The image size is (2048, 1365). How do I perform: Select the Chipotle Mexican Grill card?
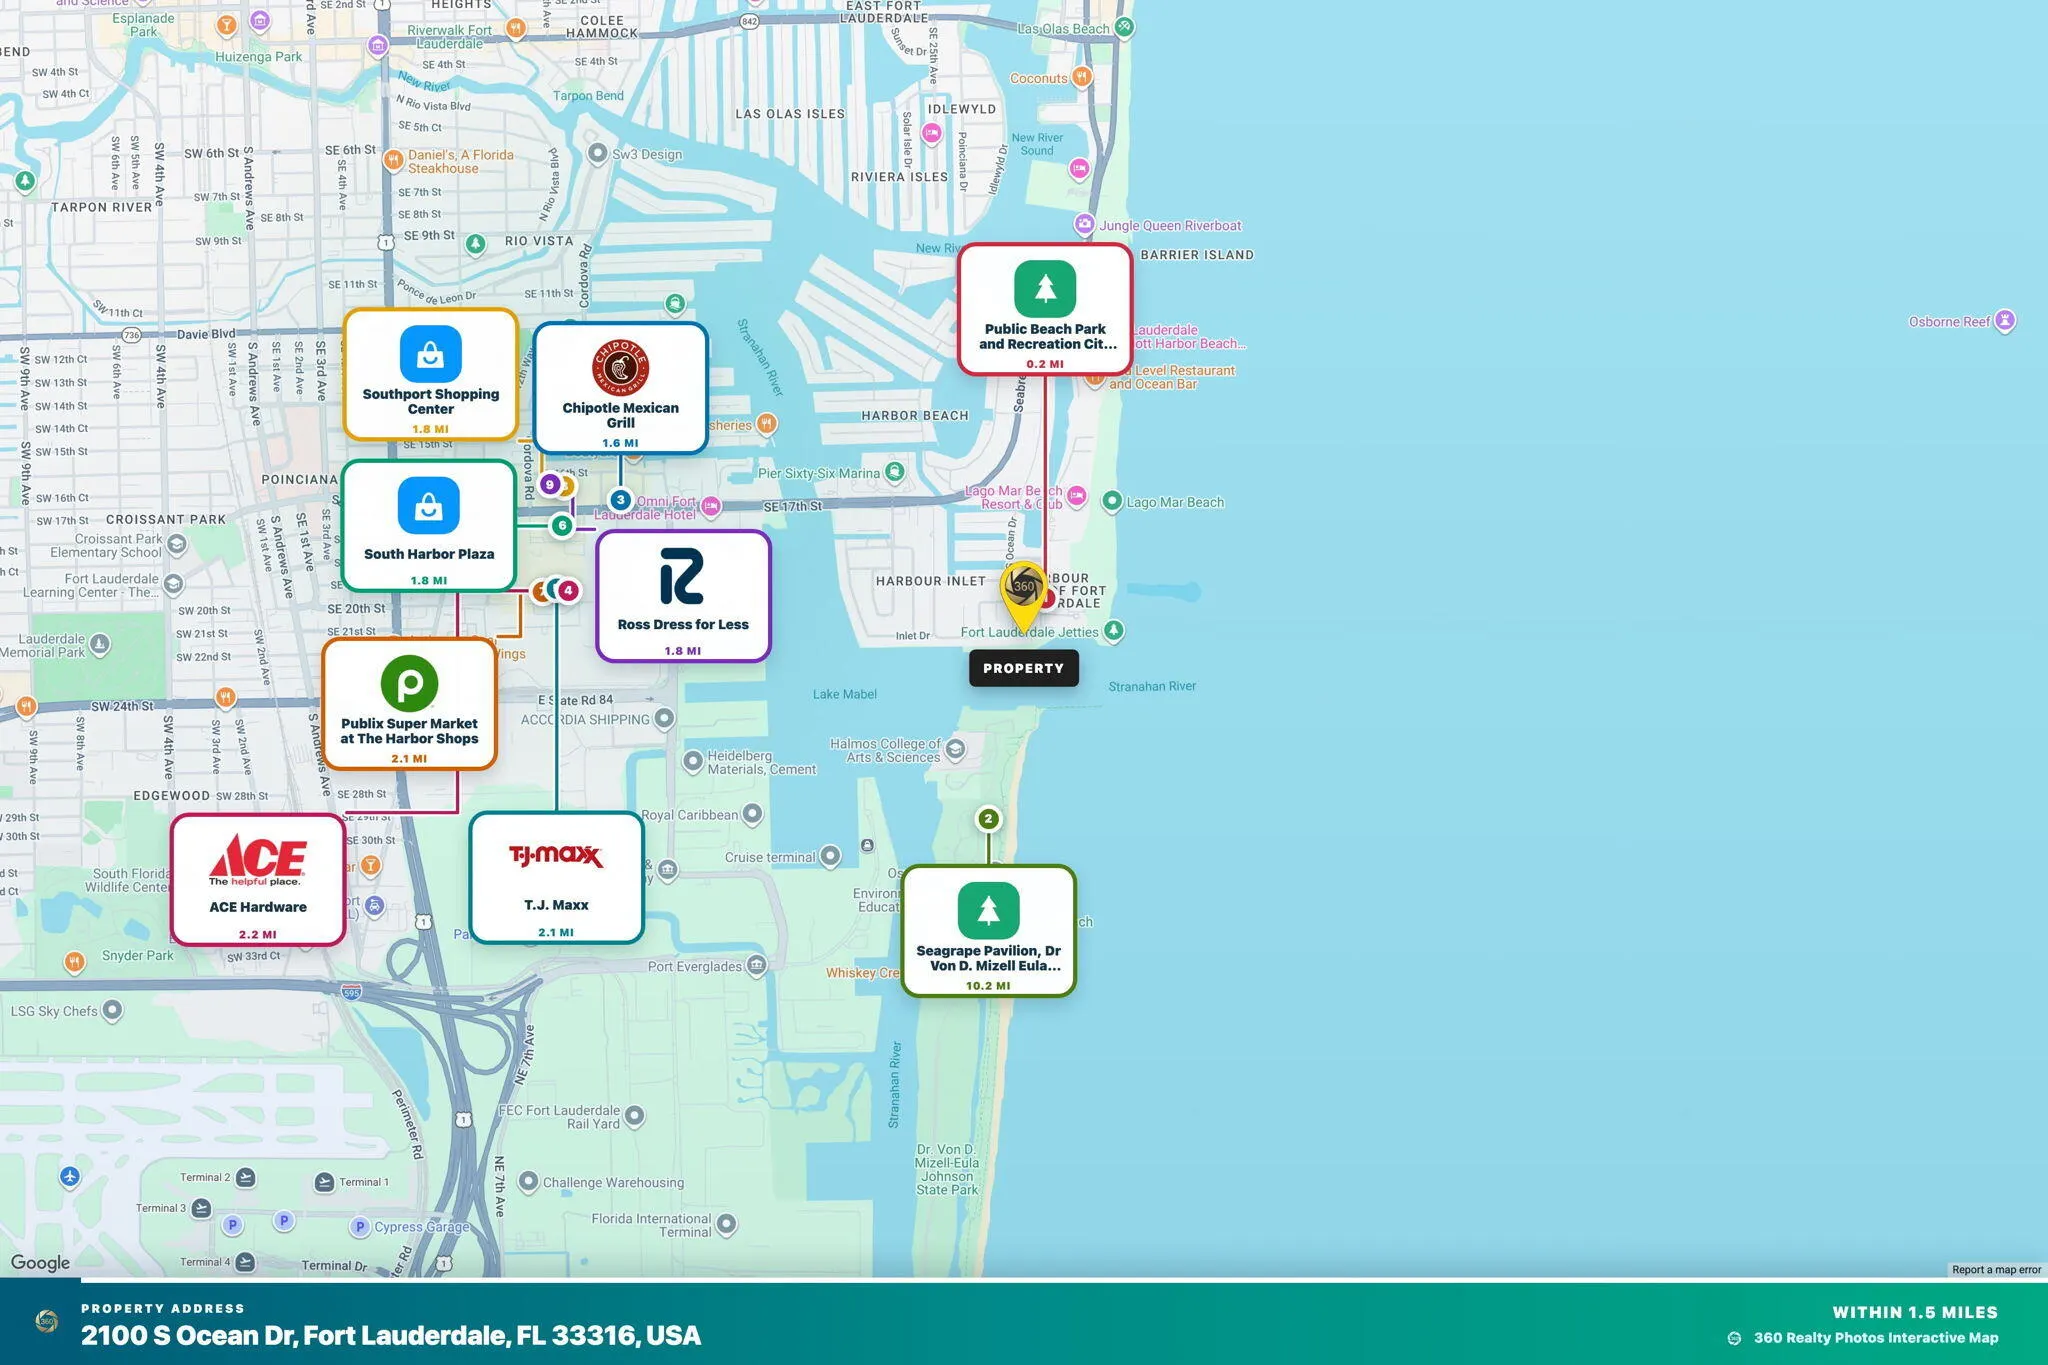(620, 388)
